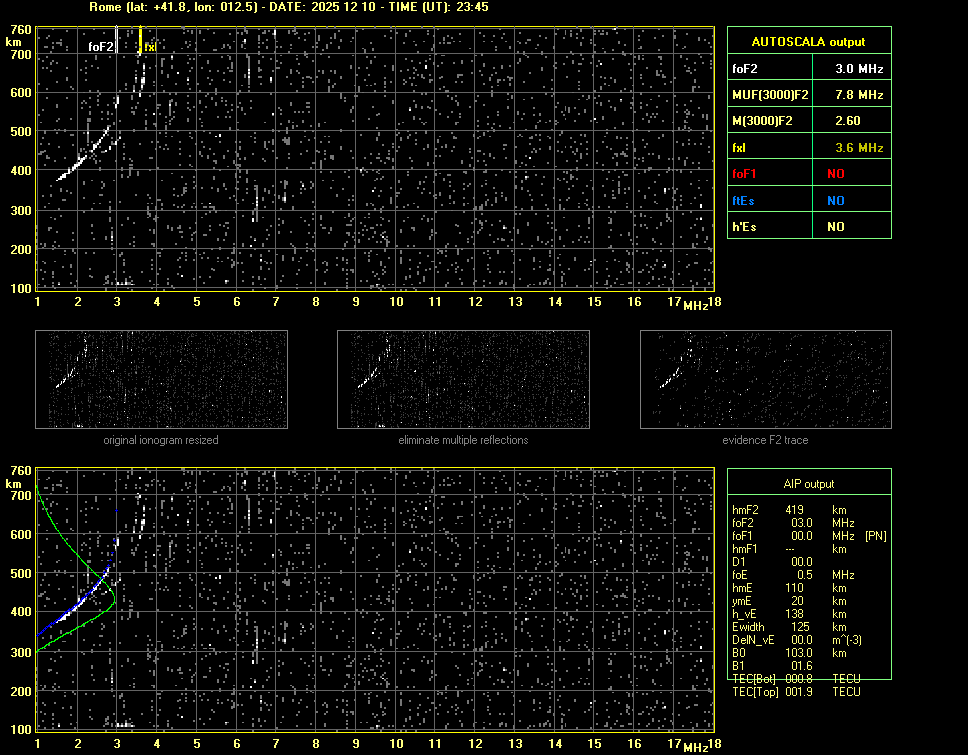Click the 'original ionogram resized' thumbnail

tap(161, 379)
